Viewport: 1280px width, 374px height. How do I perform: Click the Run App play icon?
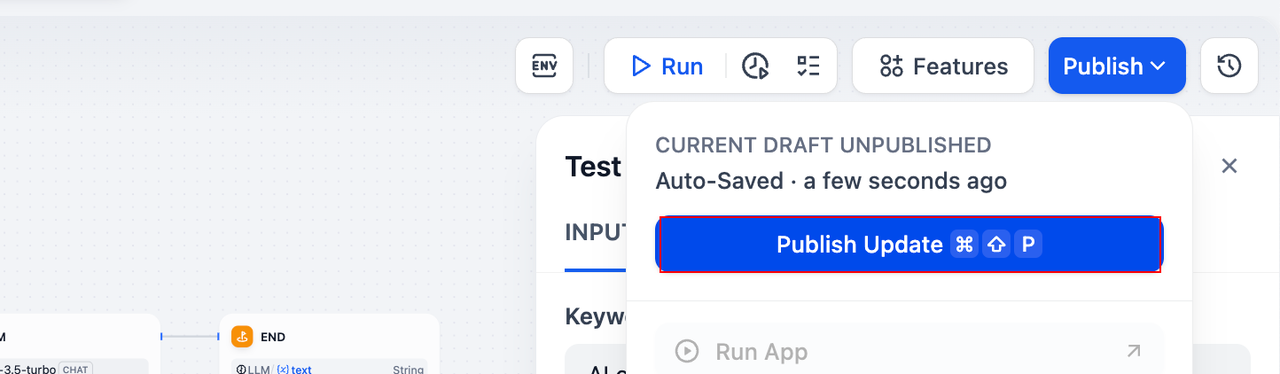[686, 351]
